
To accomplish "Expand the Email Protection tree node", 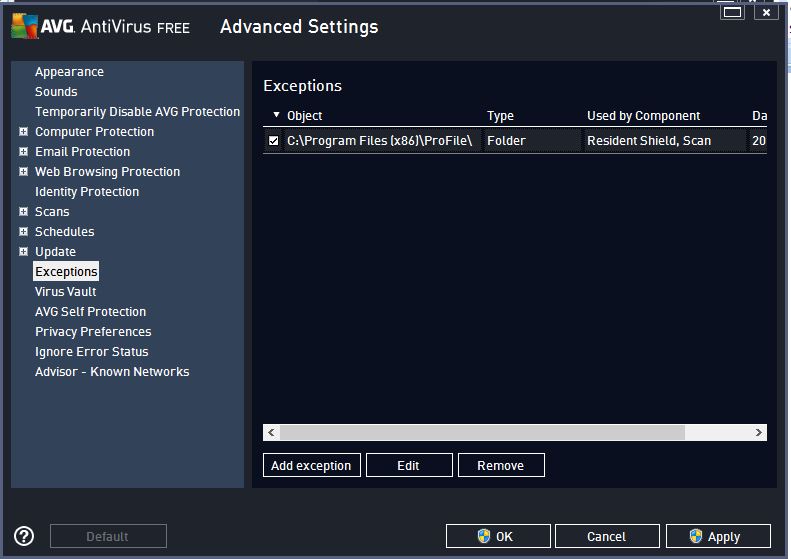I will (x=23, y=151).
